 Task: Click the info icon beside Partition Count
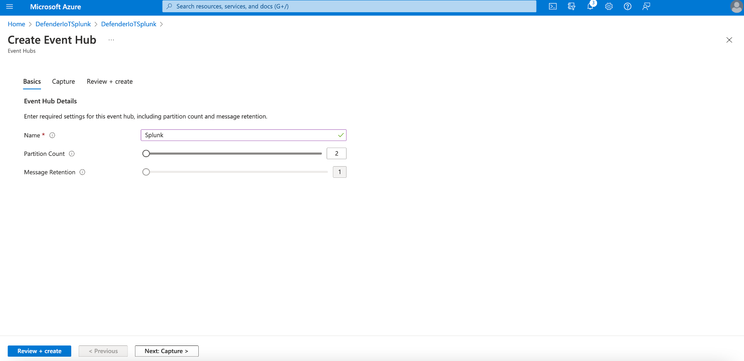point(72,154)
